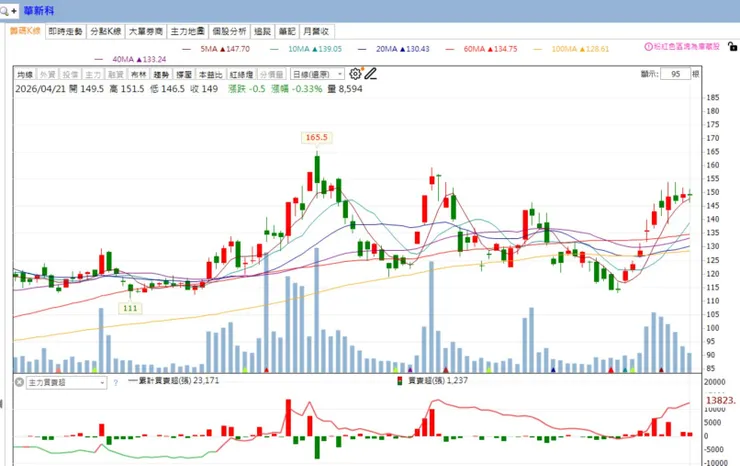Toggle the 主力 overlay button

pos(93,75)
